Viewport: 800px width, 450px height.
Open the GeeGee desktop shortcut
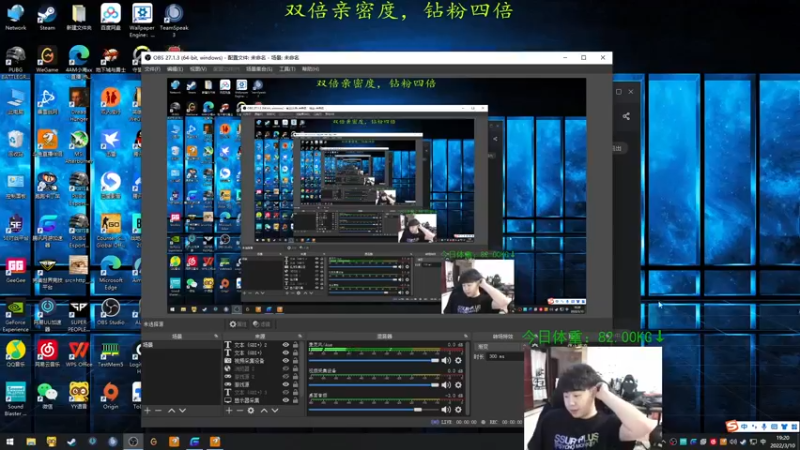coord(15,270)
